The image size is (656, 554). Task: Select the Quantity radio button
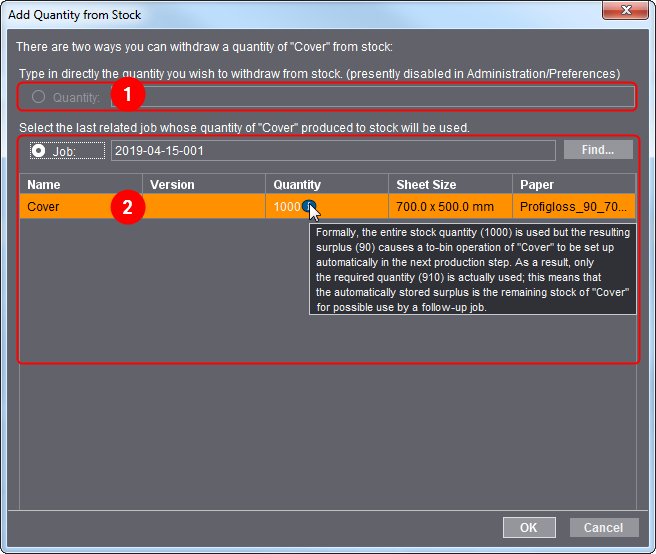39,97
